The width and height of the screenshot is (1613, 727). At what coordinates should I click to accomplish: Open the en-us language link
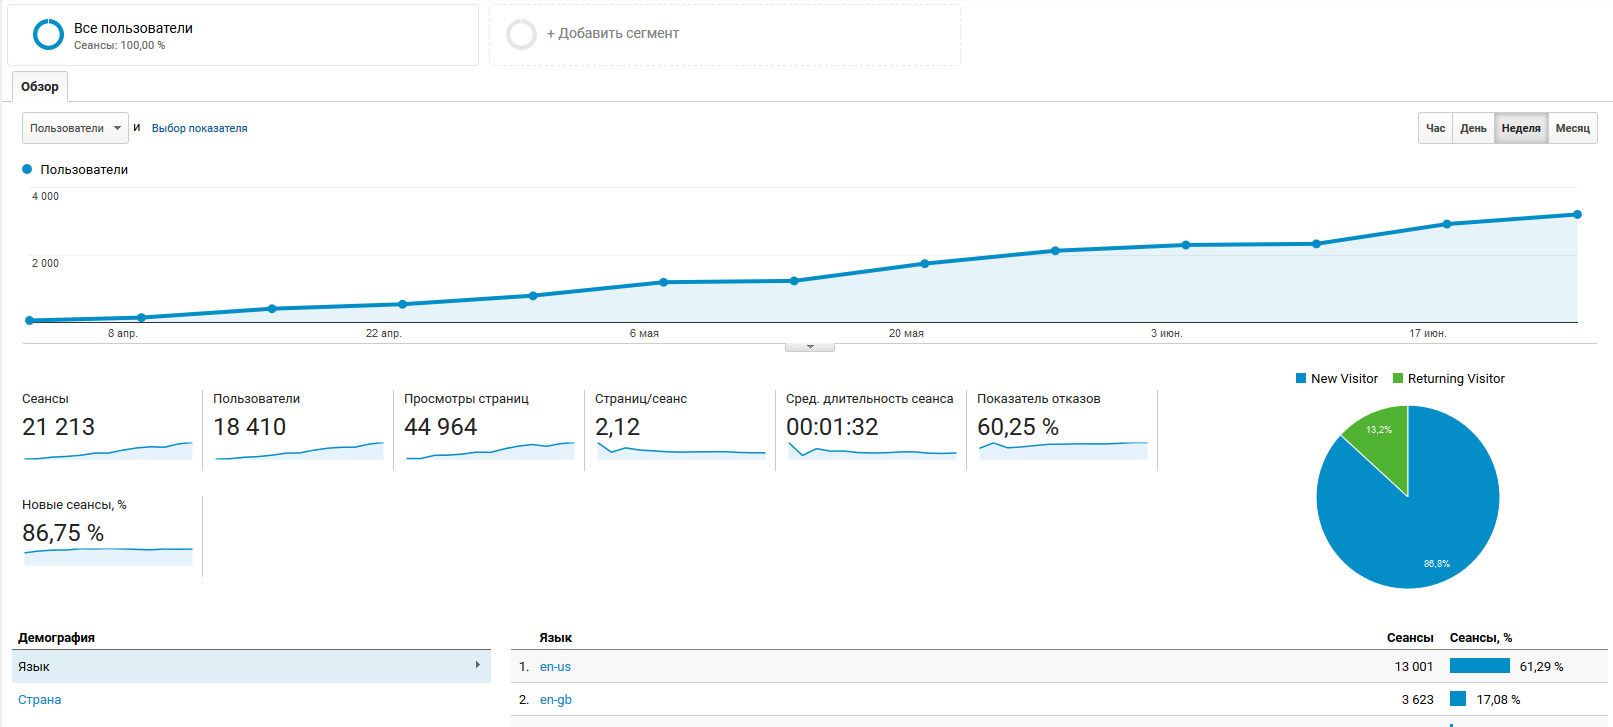coord(555,667)
